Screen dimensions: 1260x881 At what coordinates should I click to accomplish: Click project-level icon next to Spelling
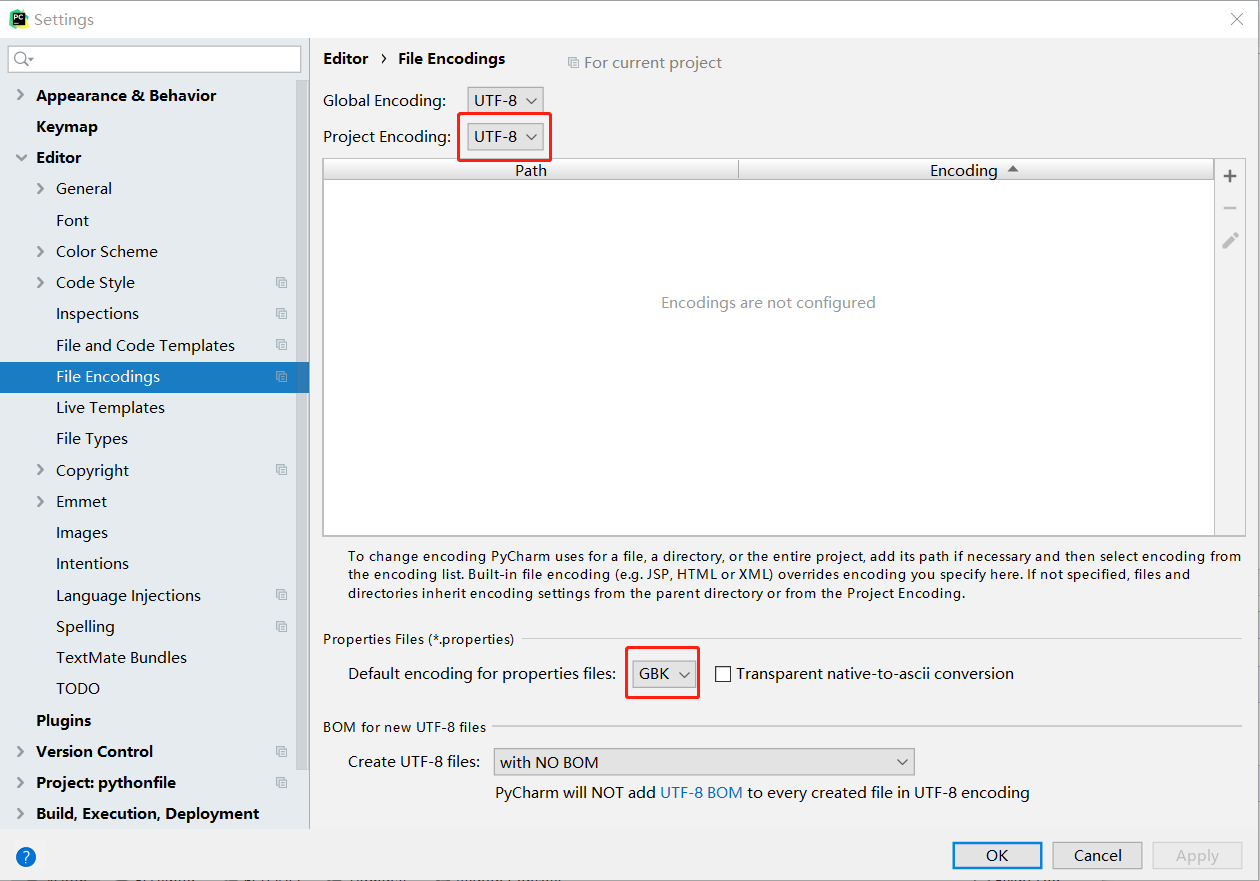point(281,627)
